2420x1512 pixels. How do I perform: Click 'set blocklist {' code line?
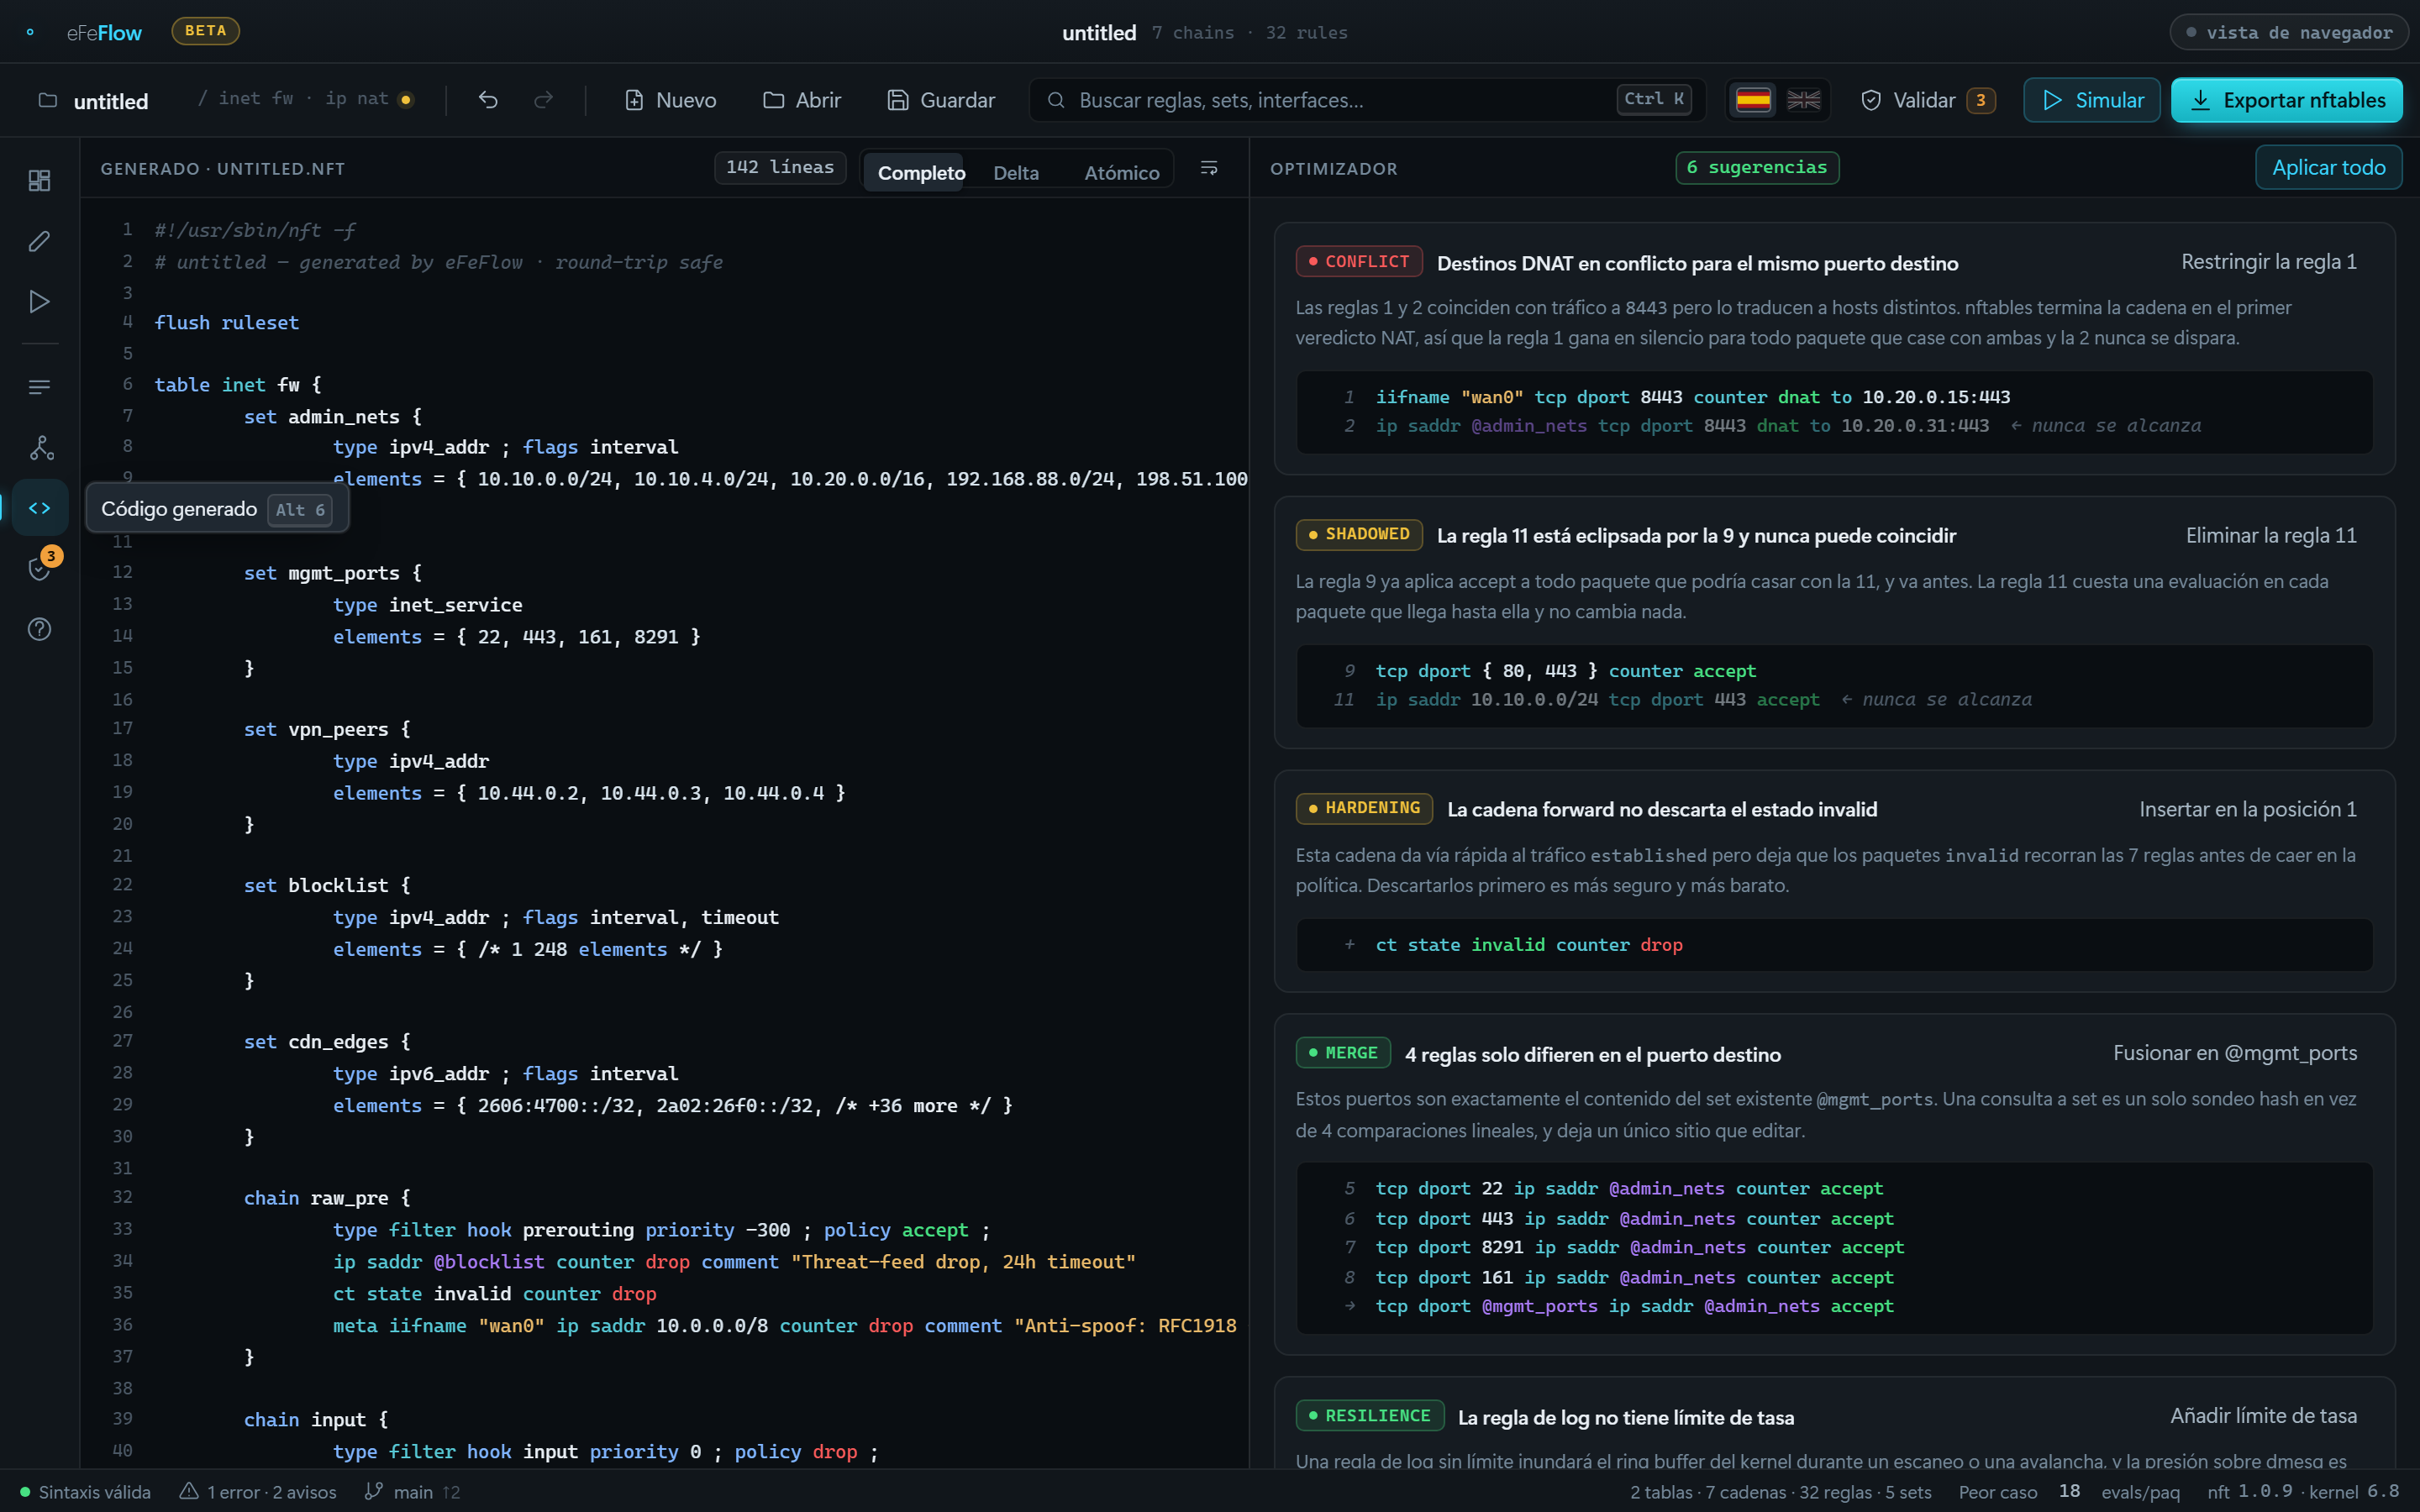327,885
